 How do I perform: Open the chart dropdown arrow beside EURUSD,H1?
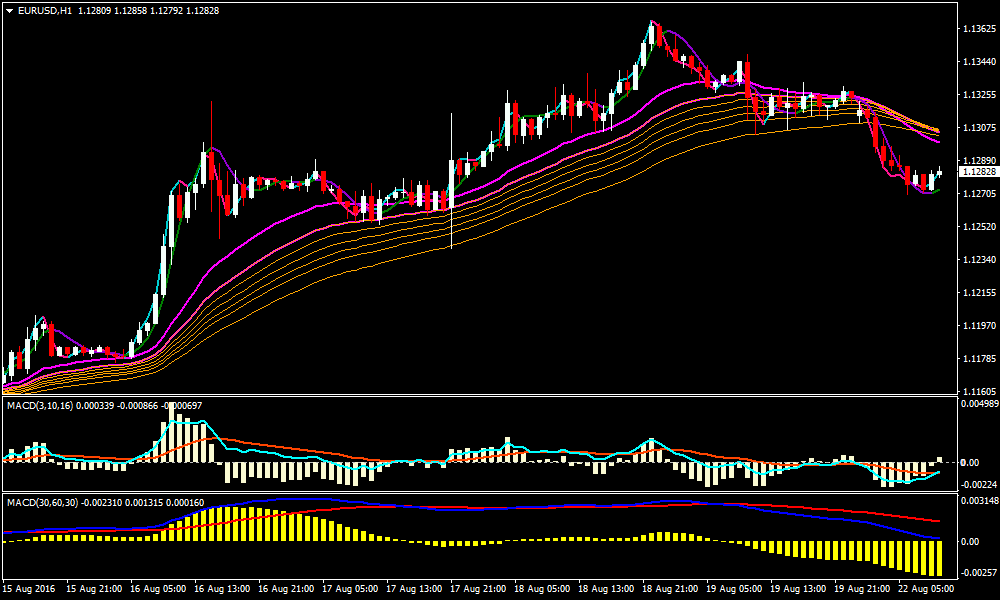point(9,10)
